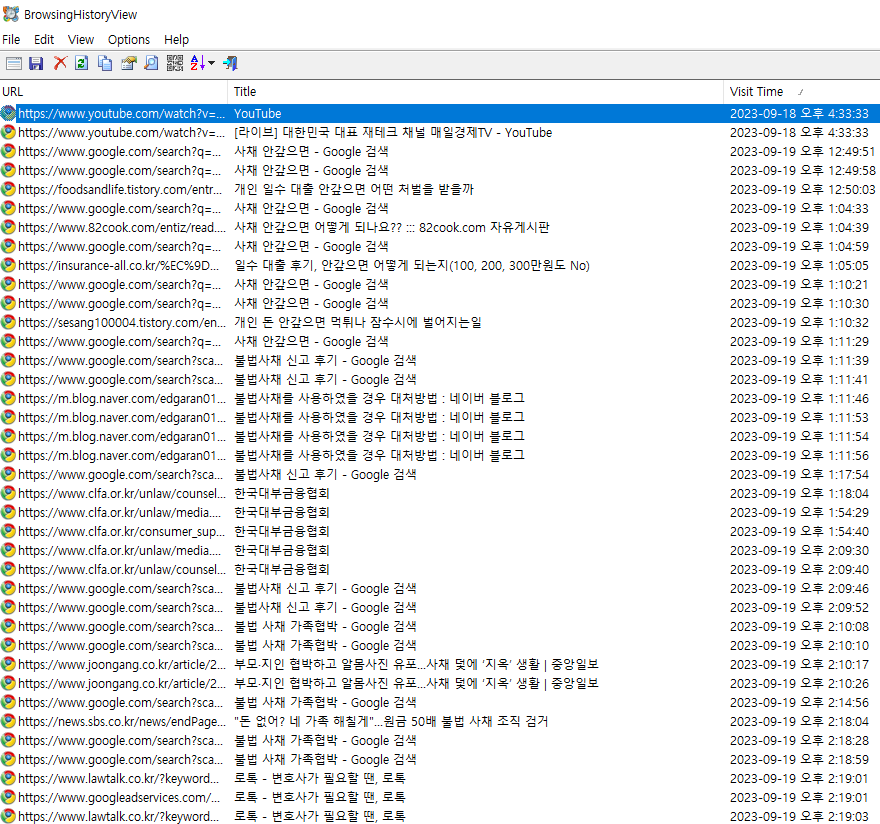Open the Options menu
Image resolution: width=880 pixels, height=824 pixels.
[x=129, y=40]
